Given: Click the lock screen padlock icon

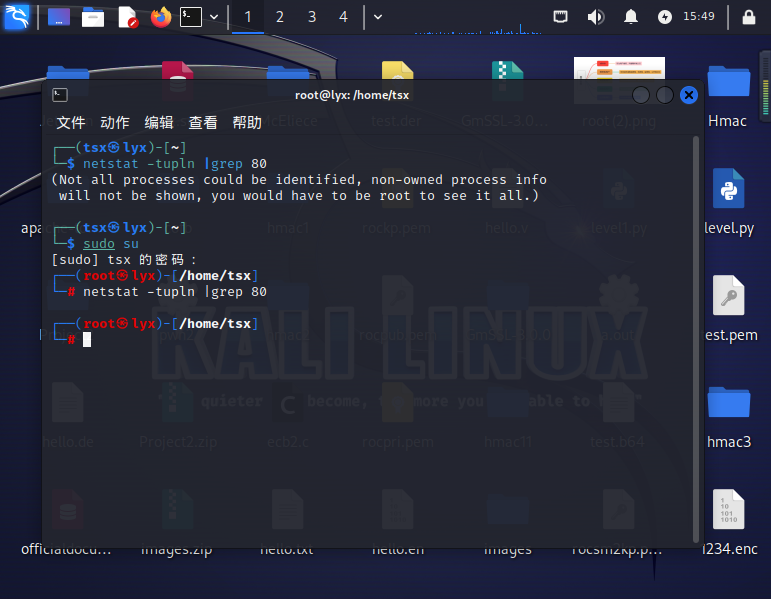Looking at the screenshot, I should tap(749, 17).
